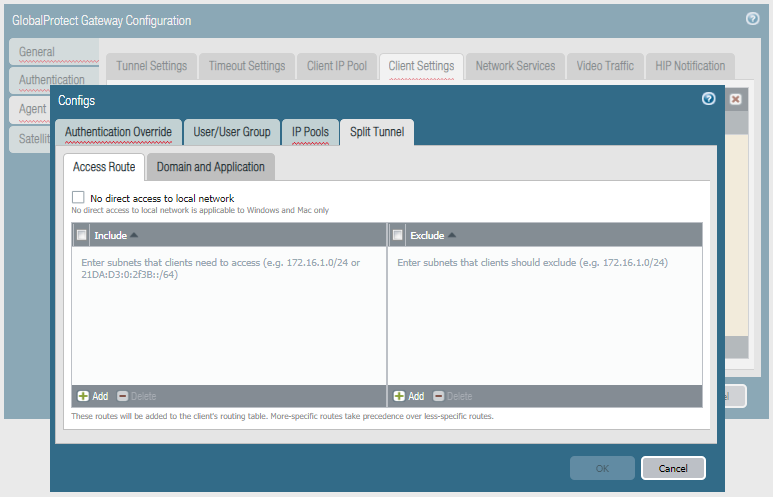
Task: Select Client Settings tab in gateway window
Action: pyautogui.click(x=421, y=66)
